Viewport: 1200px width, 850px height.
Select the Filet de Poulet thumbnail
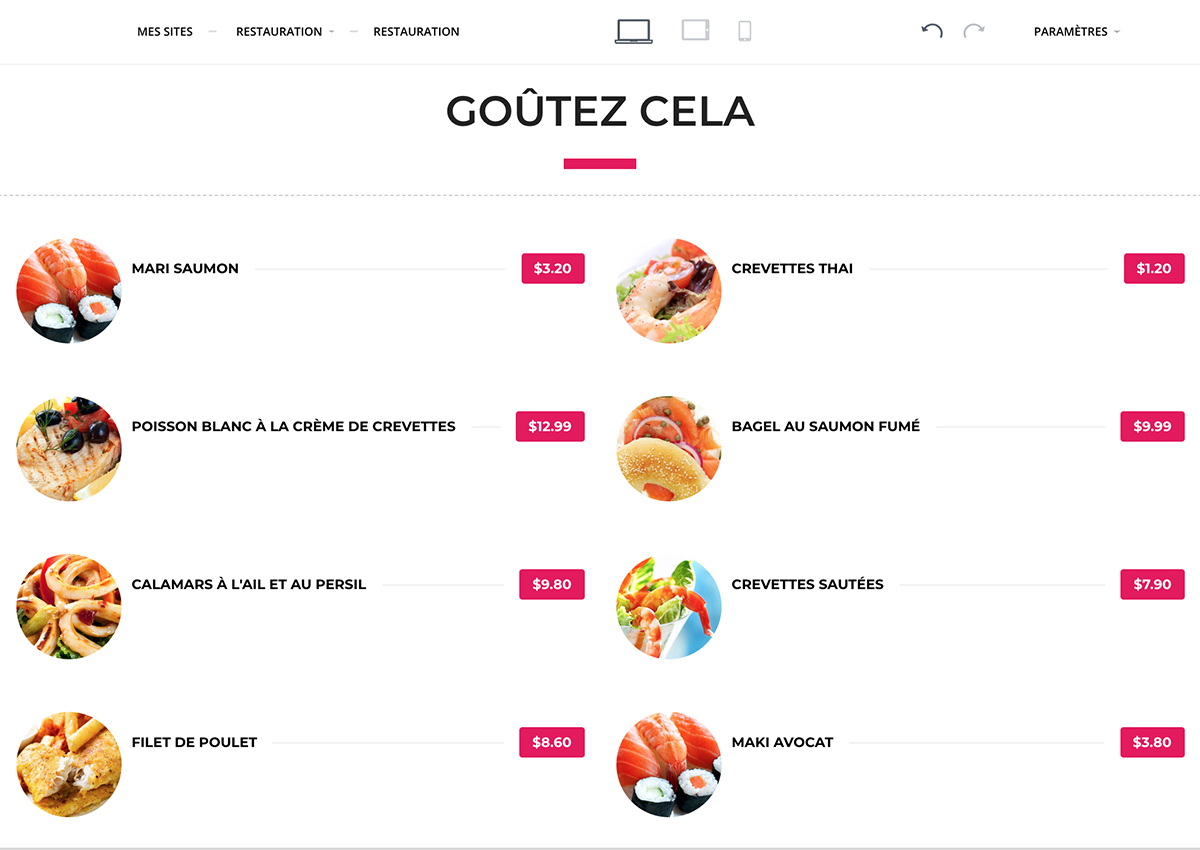click(x=69, y=764)
